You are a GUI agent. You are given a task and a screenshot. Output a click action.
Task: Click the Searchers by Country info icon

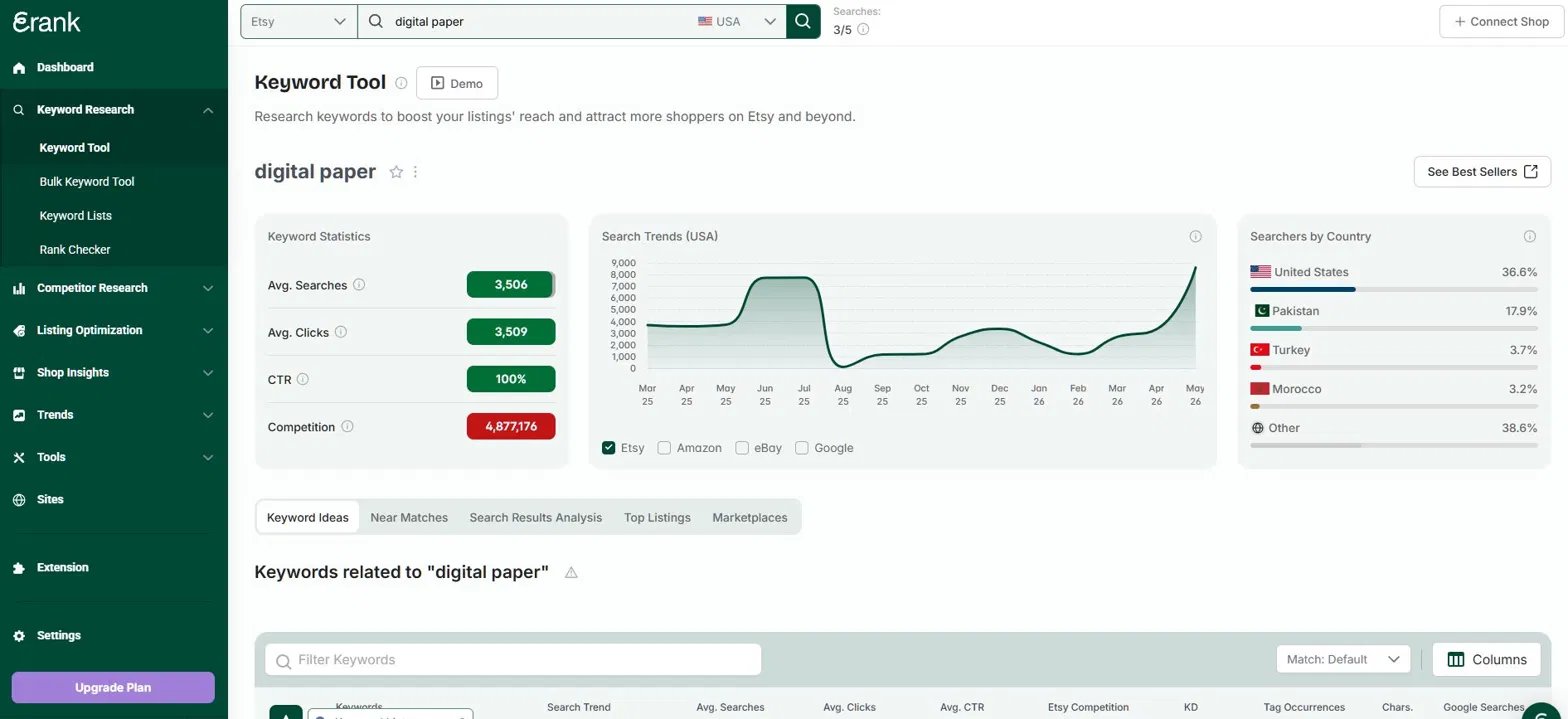coord(1529,237)
